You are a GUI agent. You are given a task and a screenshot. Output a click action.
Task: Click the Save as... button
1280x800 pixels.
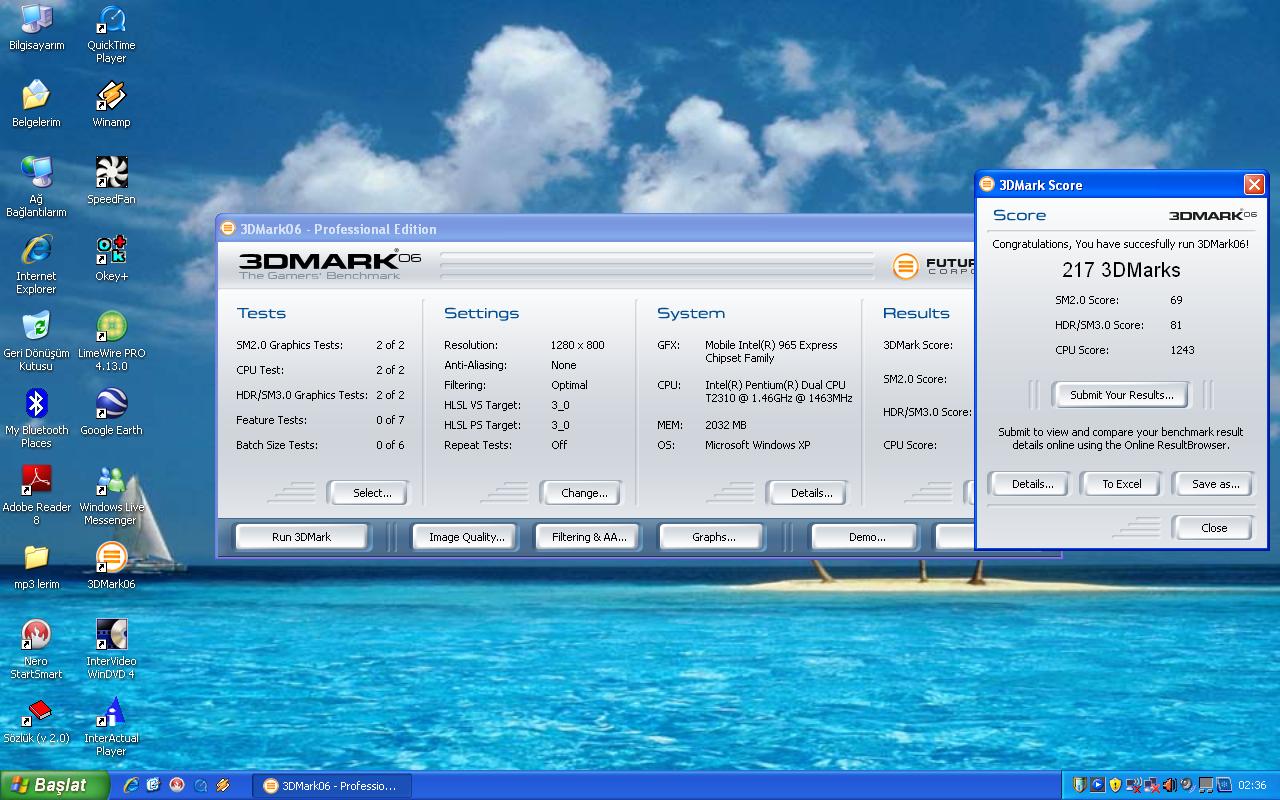(1215, 484)
